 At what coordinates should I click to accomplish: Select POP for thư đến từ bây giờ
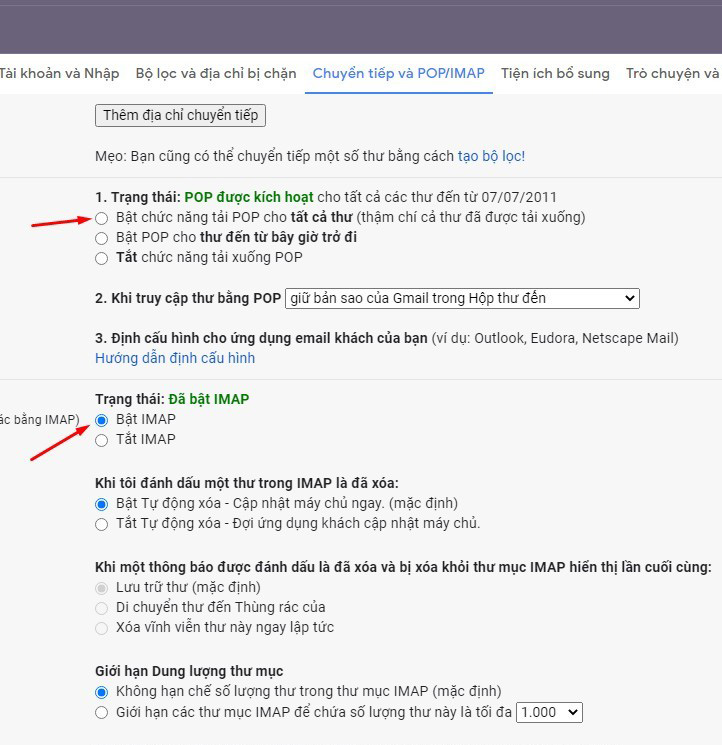102,237
